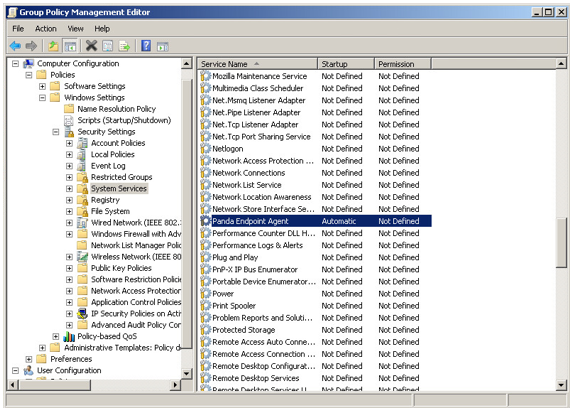
Task: Select Registry in the tree
Action: click(x=105, y=200)
